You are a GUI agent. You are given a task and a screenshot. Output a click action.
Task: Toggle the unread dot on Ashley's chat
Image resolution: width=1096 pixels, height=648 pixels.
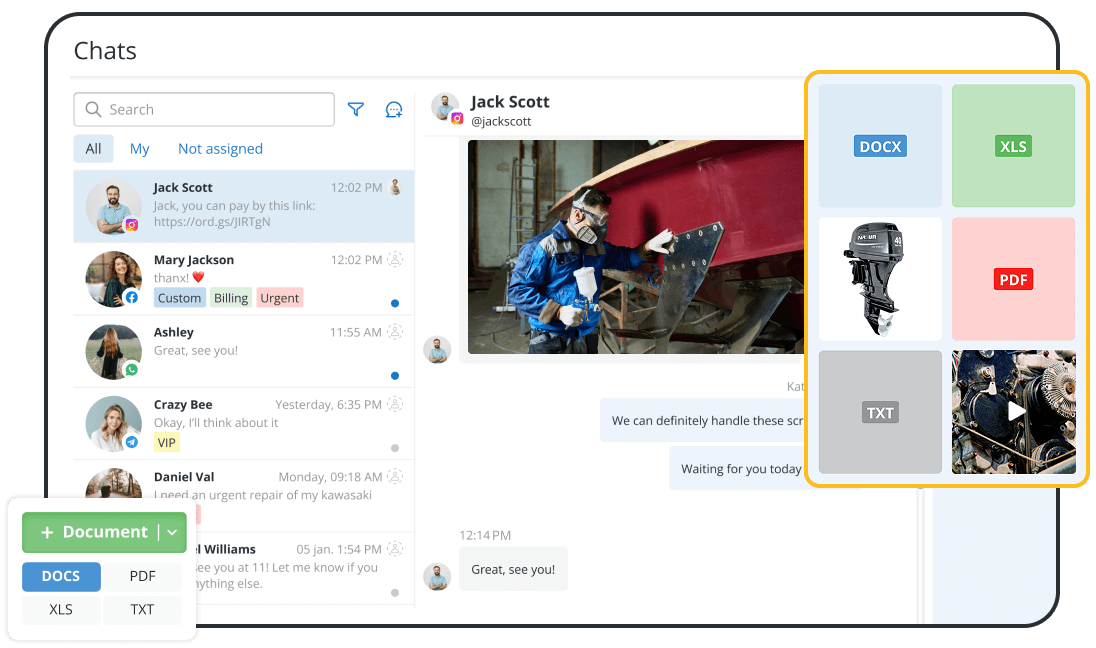(394, 376)
